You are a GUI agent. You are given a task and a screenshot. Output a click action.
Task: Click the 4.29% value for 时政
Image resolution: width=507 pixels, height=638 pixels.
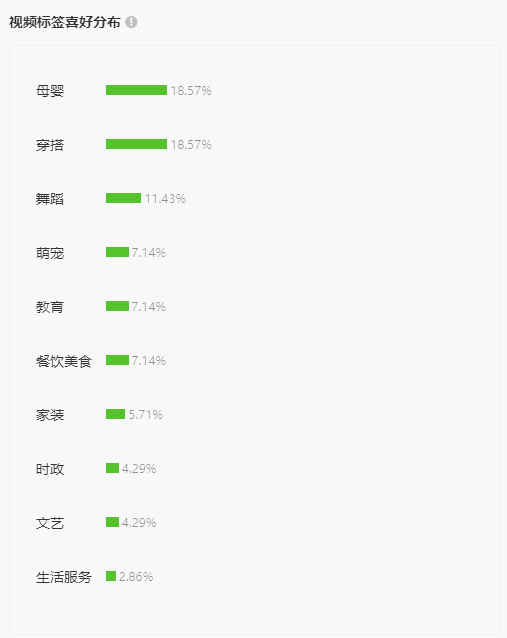(x=139, y=469)
